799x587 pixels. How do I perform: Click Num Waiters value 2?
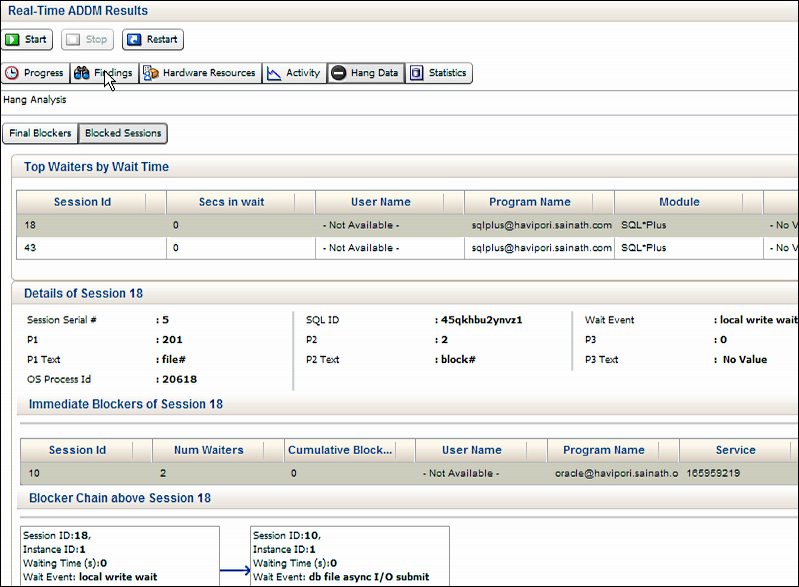tap(163, 473)
